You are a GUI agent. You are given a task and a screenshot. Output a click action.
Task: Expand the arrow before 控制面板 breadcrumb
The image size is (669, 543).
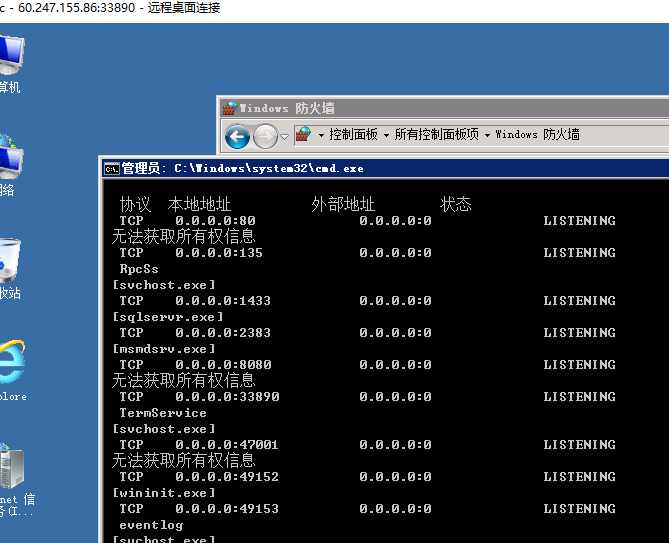pyautogui.click(x=321, y=135)
